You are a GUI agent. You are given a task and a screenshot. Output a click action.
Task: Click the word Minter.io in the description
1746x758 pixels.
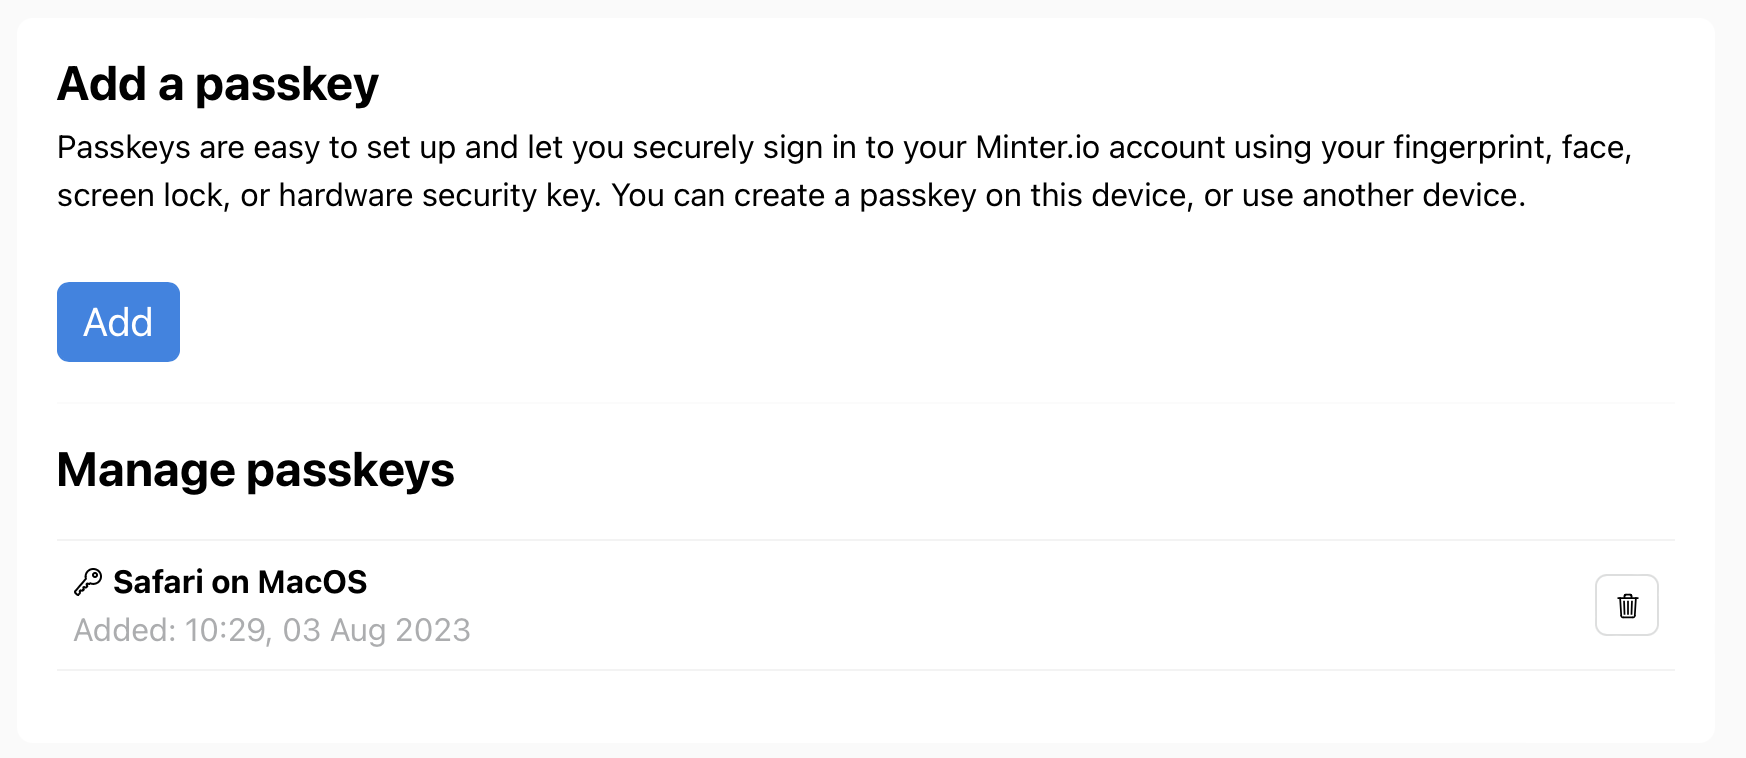[1037, 148]
